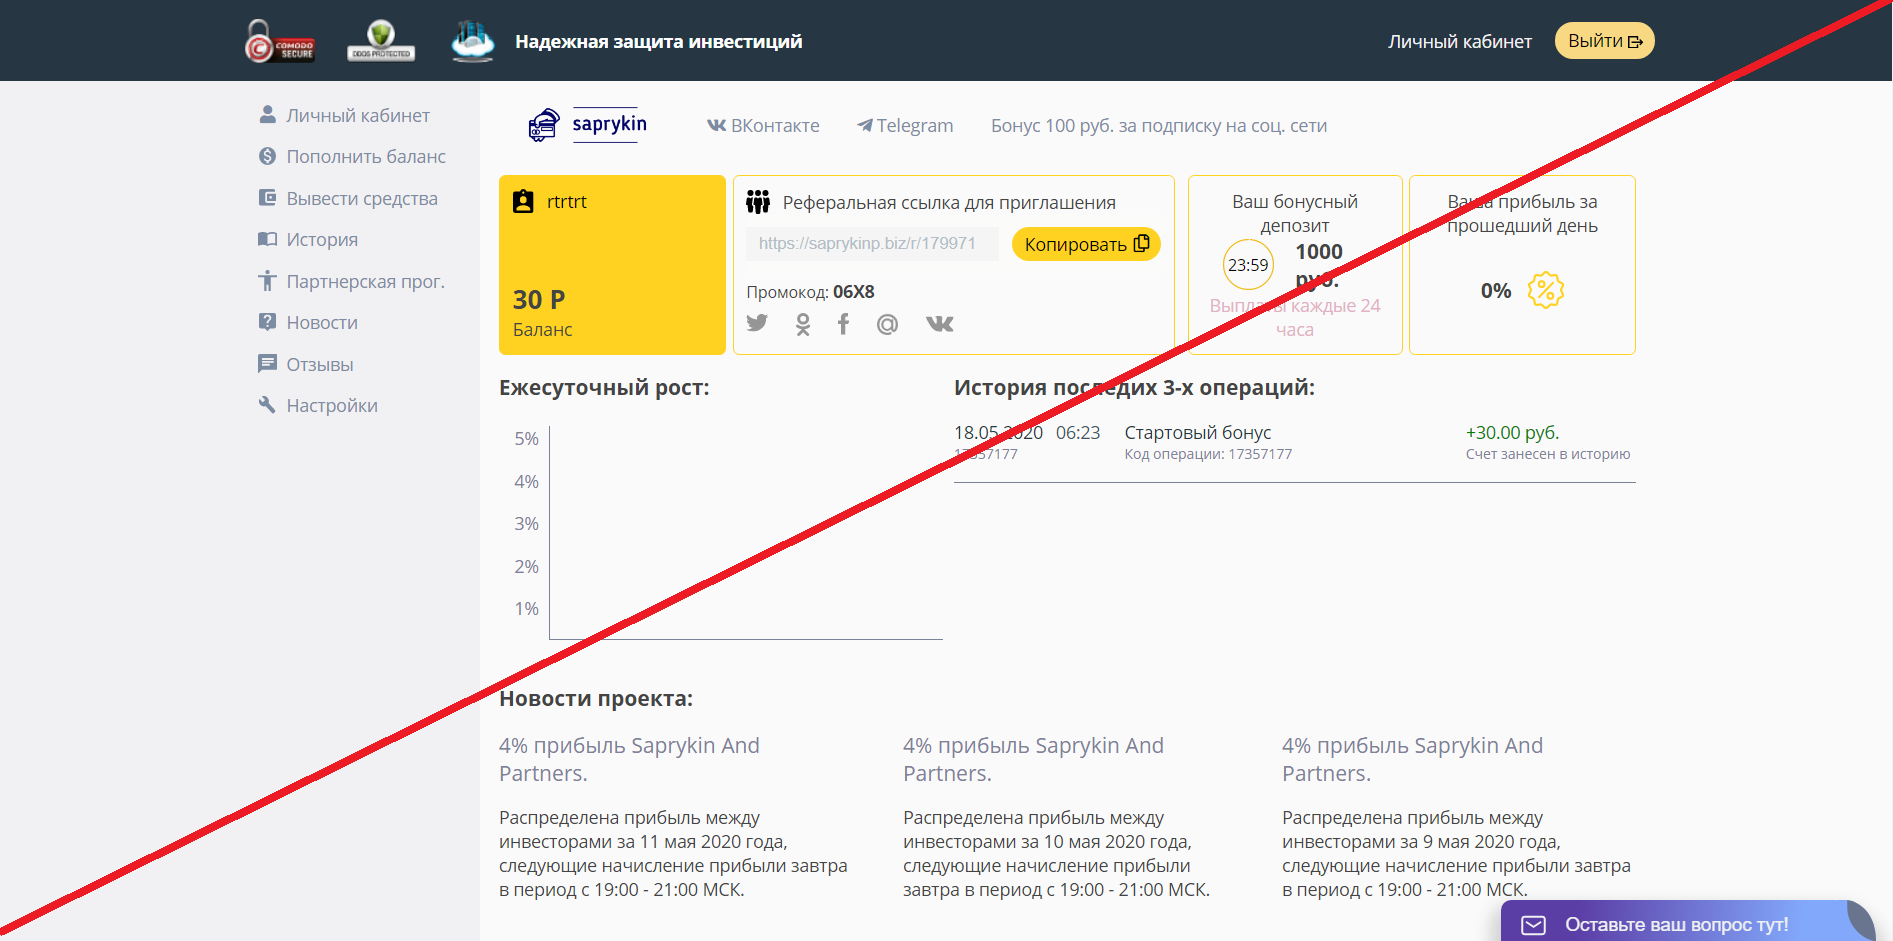
Task: Click the referral link input field
Action: [872, 243]
